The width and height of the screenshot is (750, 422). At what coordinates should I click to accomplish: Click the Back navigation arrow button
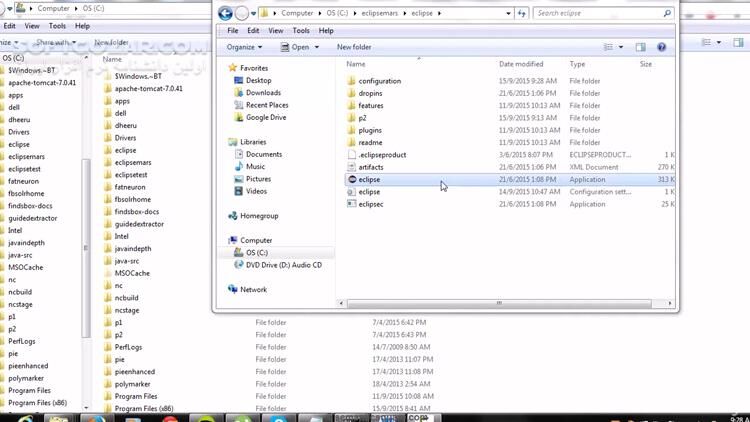pyautogui.click(x=225, y=13)
